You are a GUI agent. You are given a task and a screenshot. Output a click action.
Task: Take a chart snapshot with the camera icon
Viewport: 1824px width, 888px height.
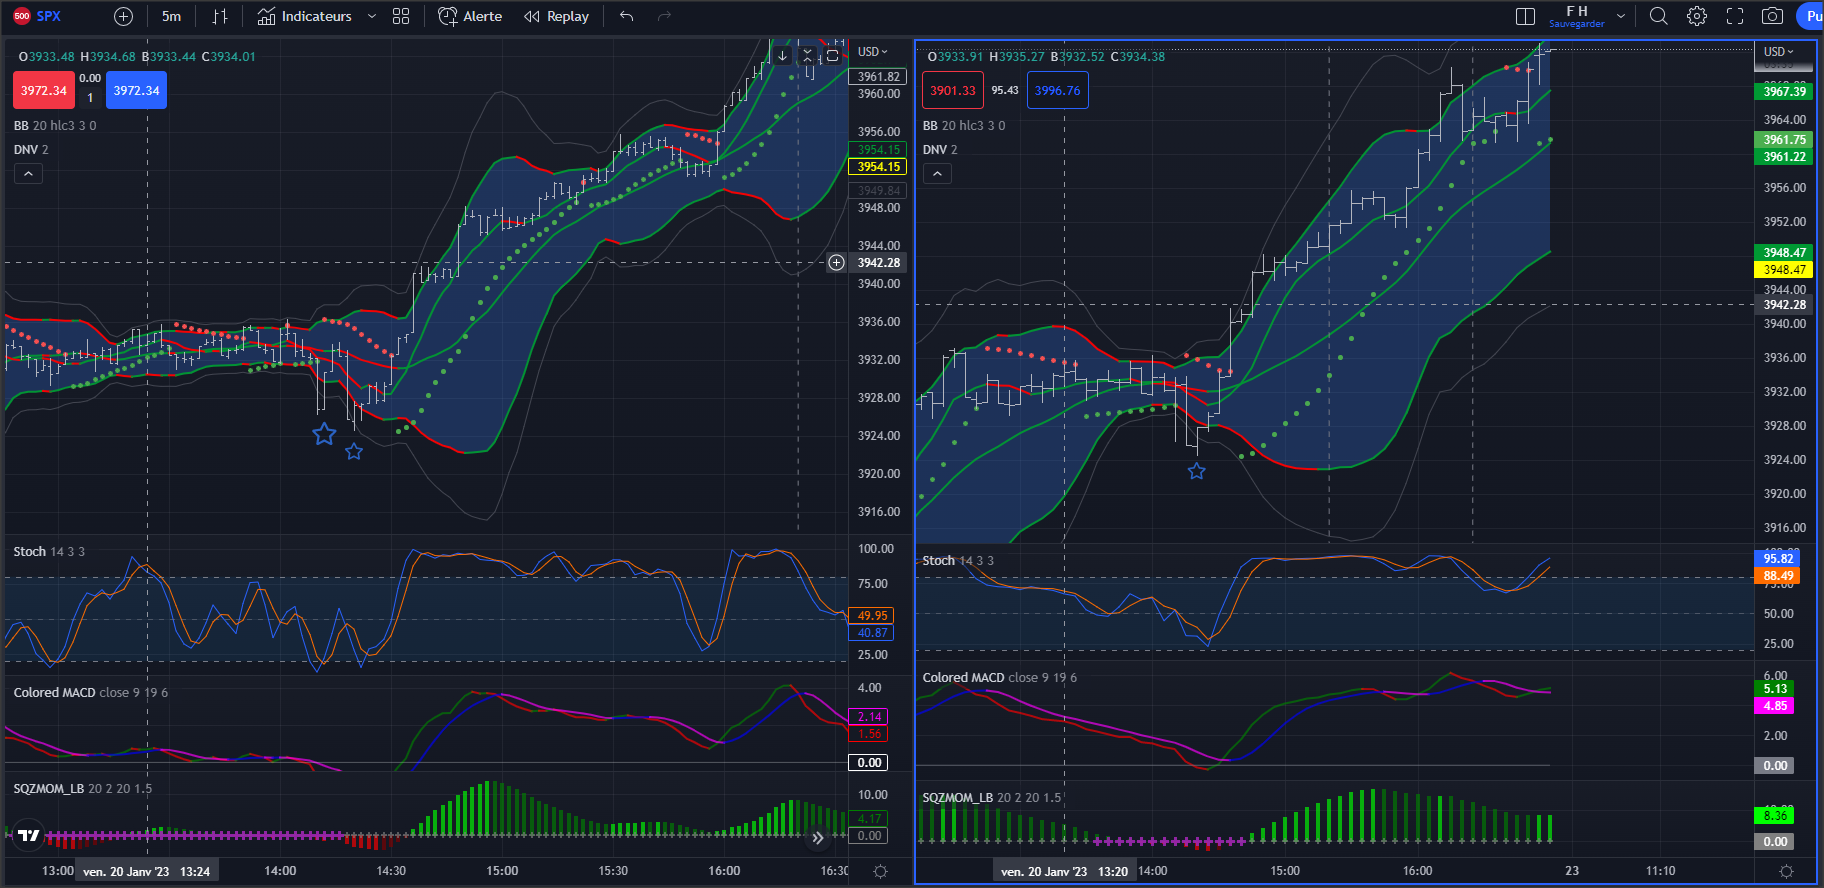1772,16
